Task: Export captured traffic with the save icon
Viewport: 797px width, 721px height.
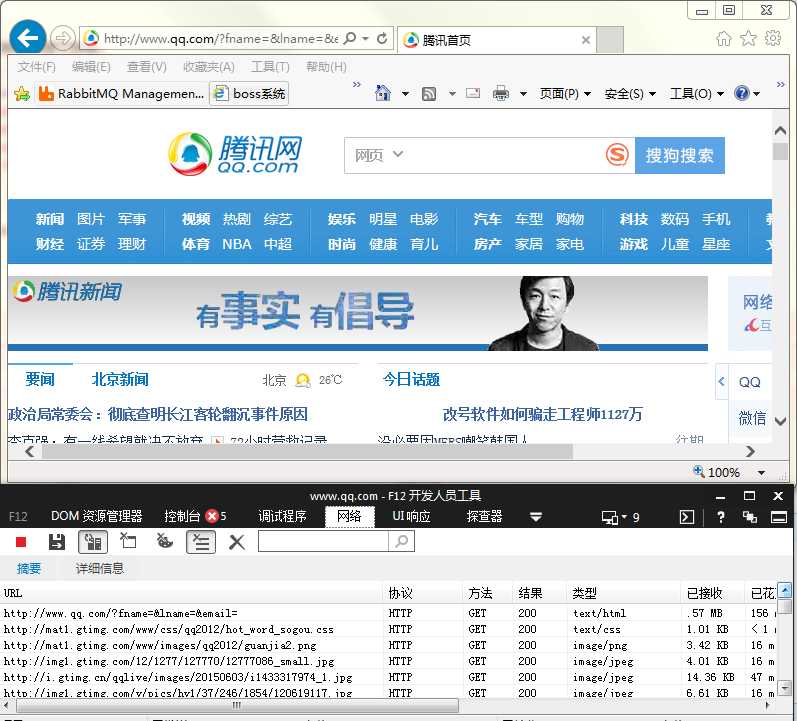Action: tap(56, 542)
